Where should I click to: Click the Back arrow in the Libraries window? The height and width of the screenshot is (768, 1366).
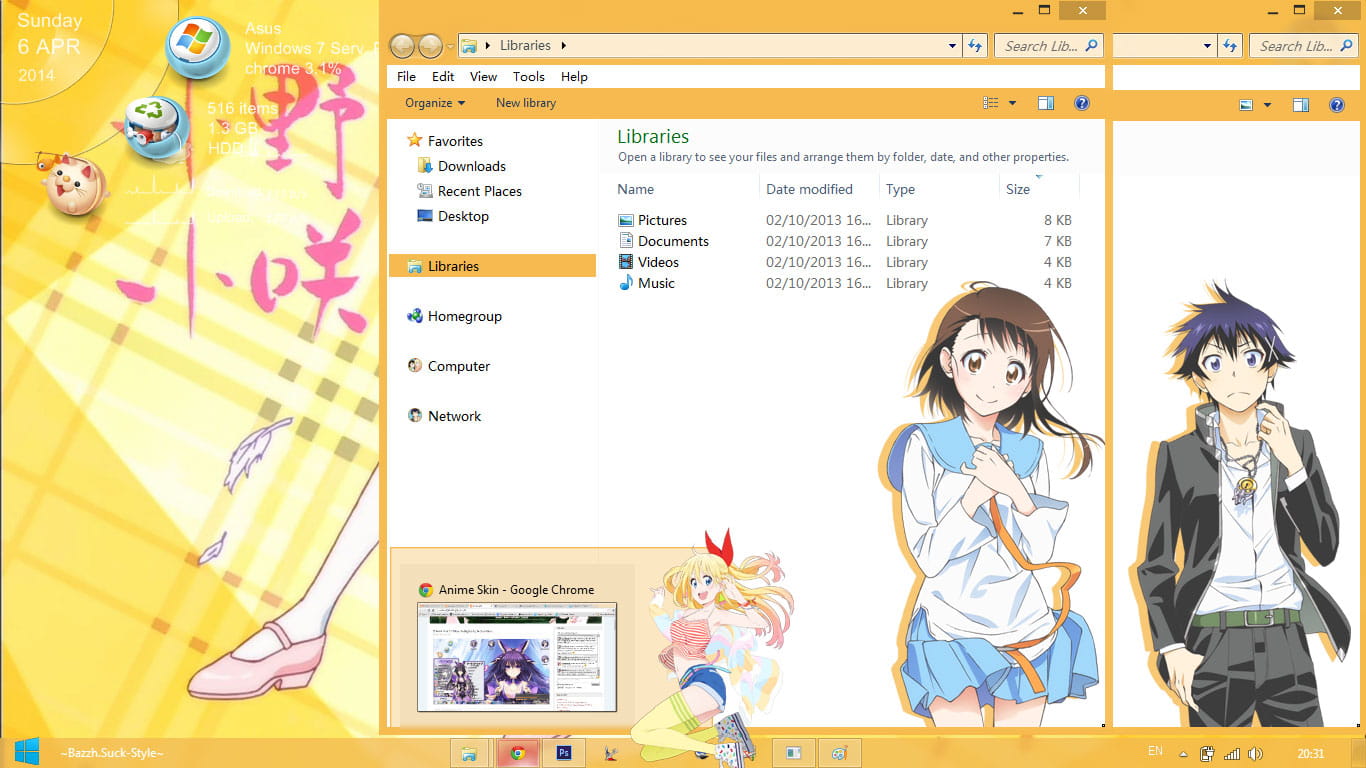402,46
